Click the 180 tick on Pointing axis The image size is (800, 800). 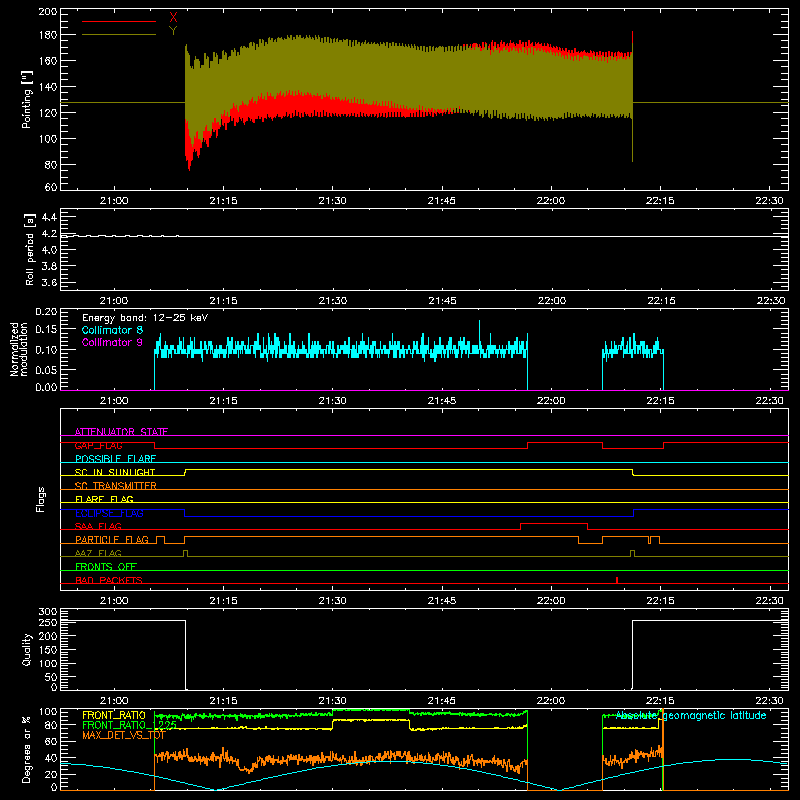tap(47, 35)
